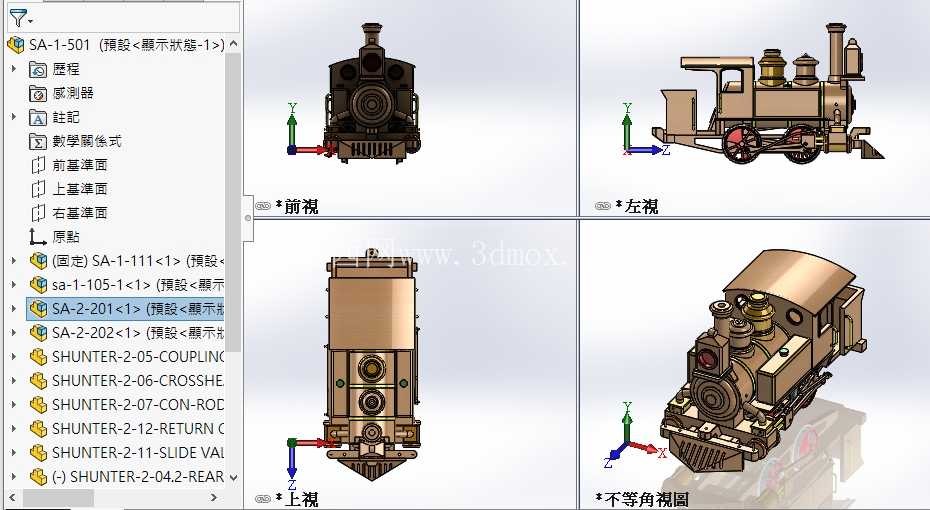Screen dimensions: 930x510
Task: Click the locomotive in the left view
Action: (x=768, y=95)
